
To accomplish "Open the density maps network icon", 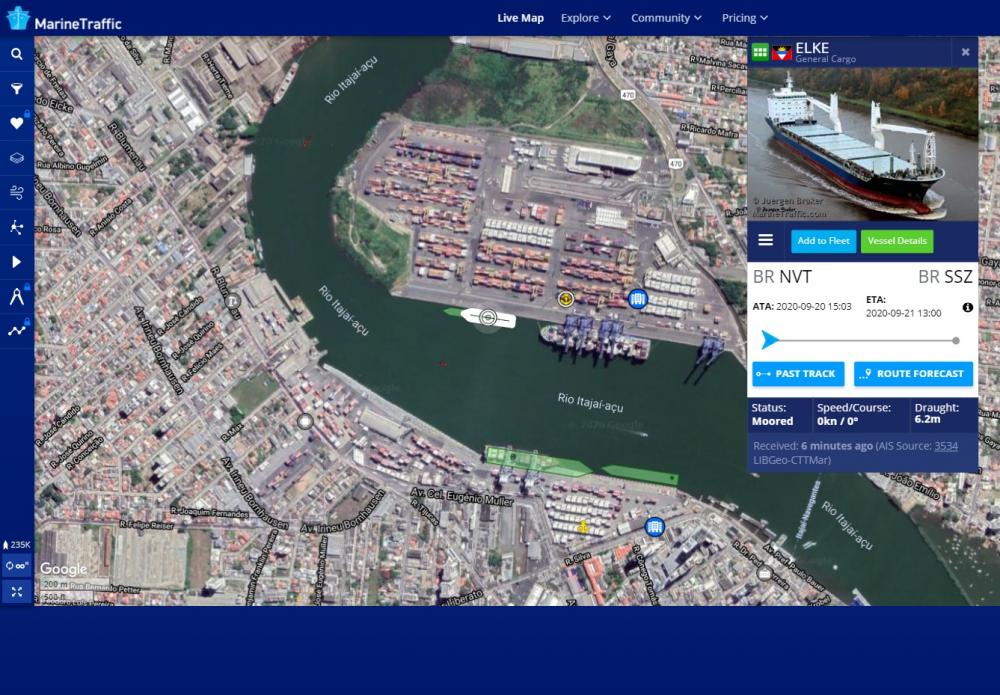I will click(17, 227).
